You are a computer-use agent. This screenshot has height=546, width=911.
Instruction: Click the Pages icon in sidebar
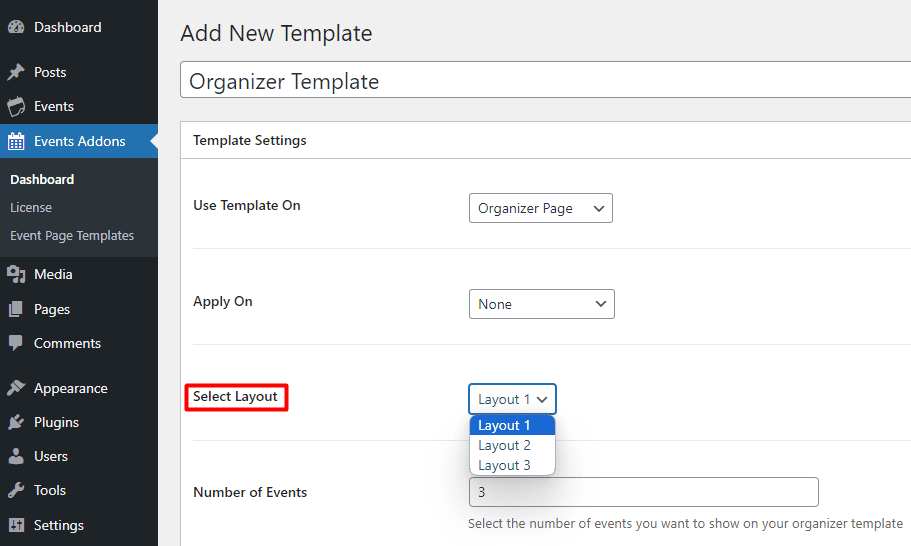click(x=16, y=309)
